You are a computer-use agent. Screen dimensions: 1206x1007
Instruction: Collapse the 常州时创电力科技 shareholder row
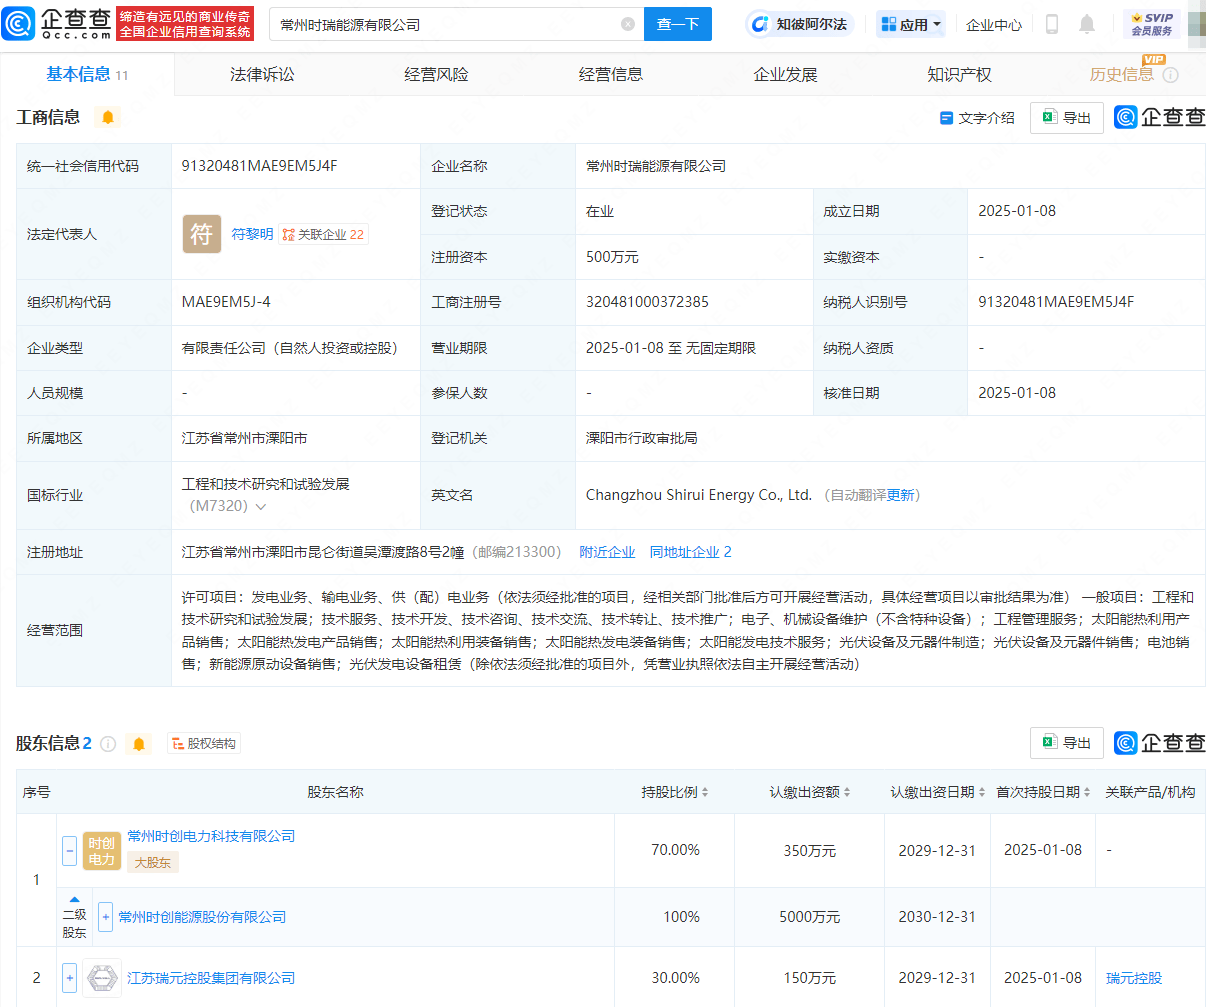[x=69, y=851]
